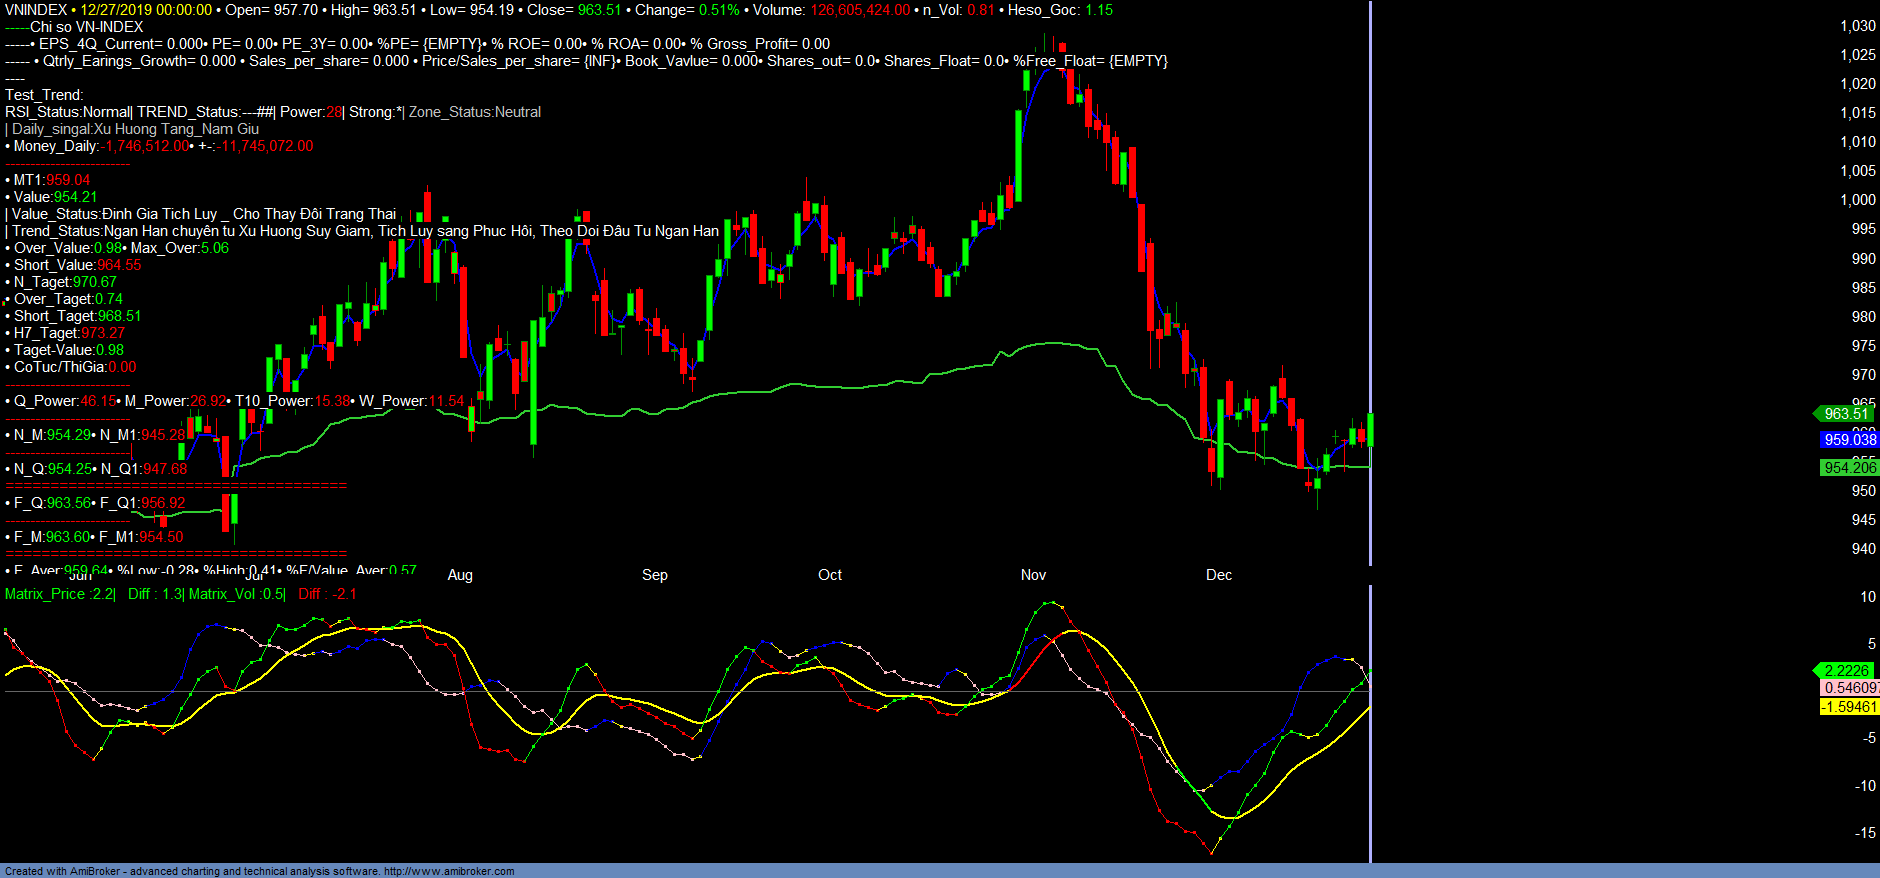Click the Dec label on the time axis

pyautogui.click(x=1219, y=575)
